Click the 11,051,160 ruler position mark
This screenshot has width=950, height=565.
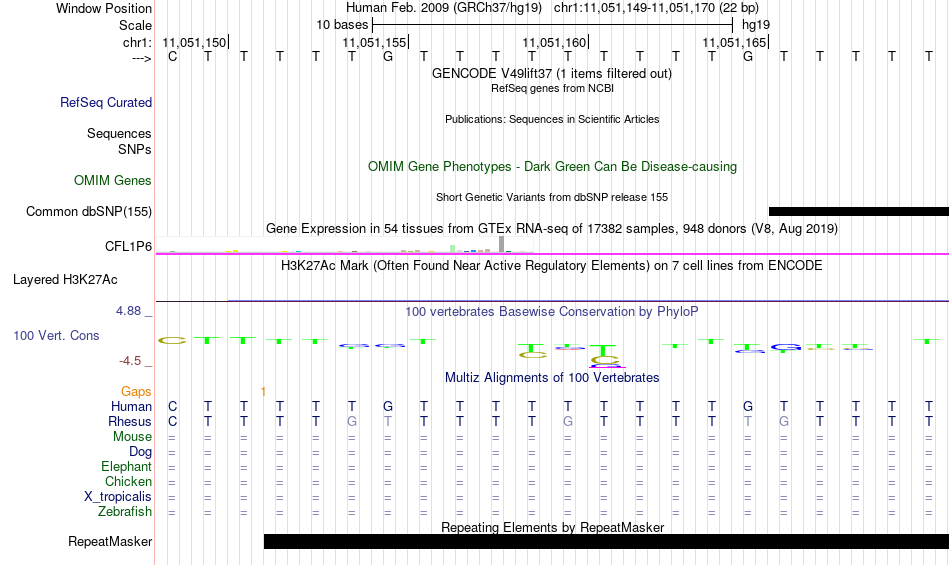[555, 42]
